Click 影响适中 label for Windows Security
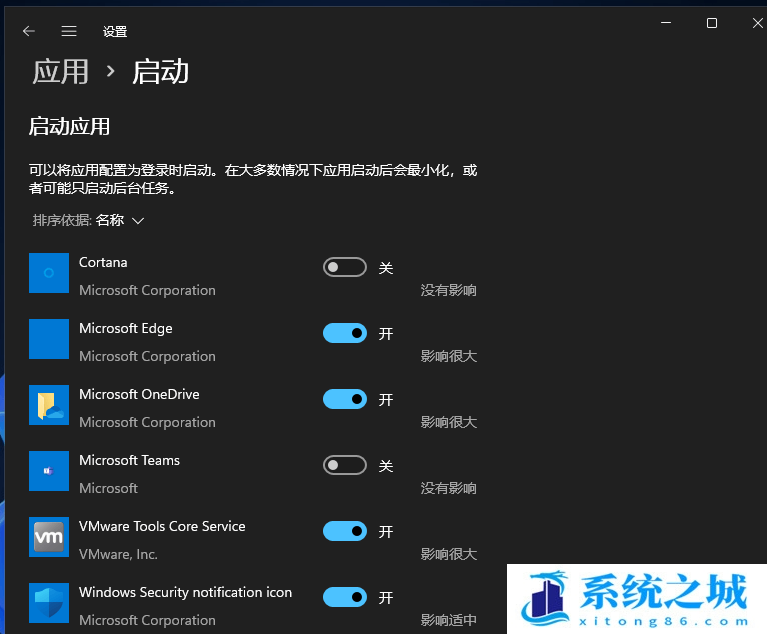This screenshot has width=767, height=634. point(449,620)
